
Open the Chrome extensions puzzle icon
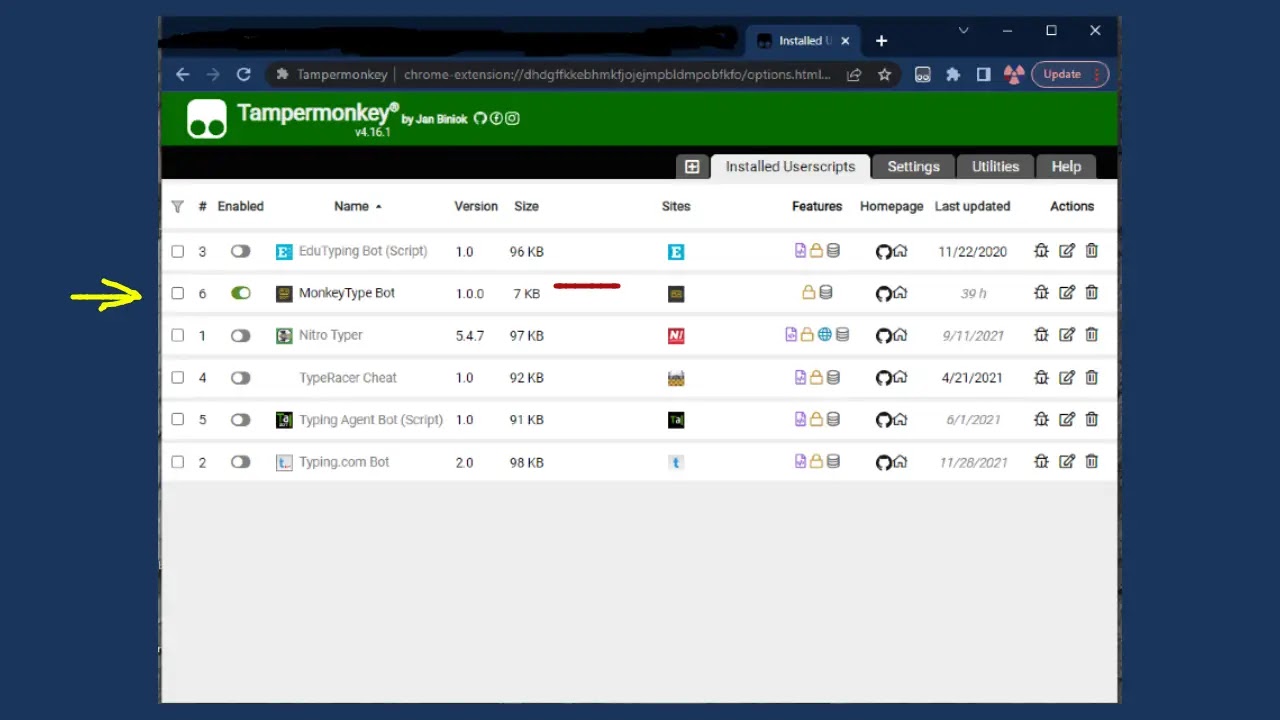pos(953,74)
